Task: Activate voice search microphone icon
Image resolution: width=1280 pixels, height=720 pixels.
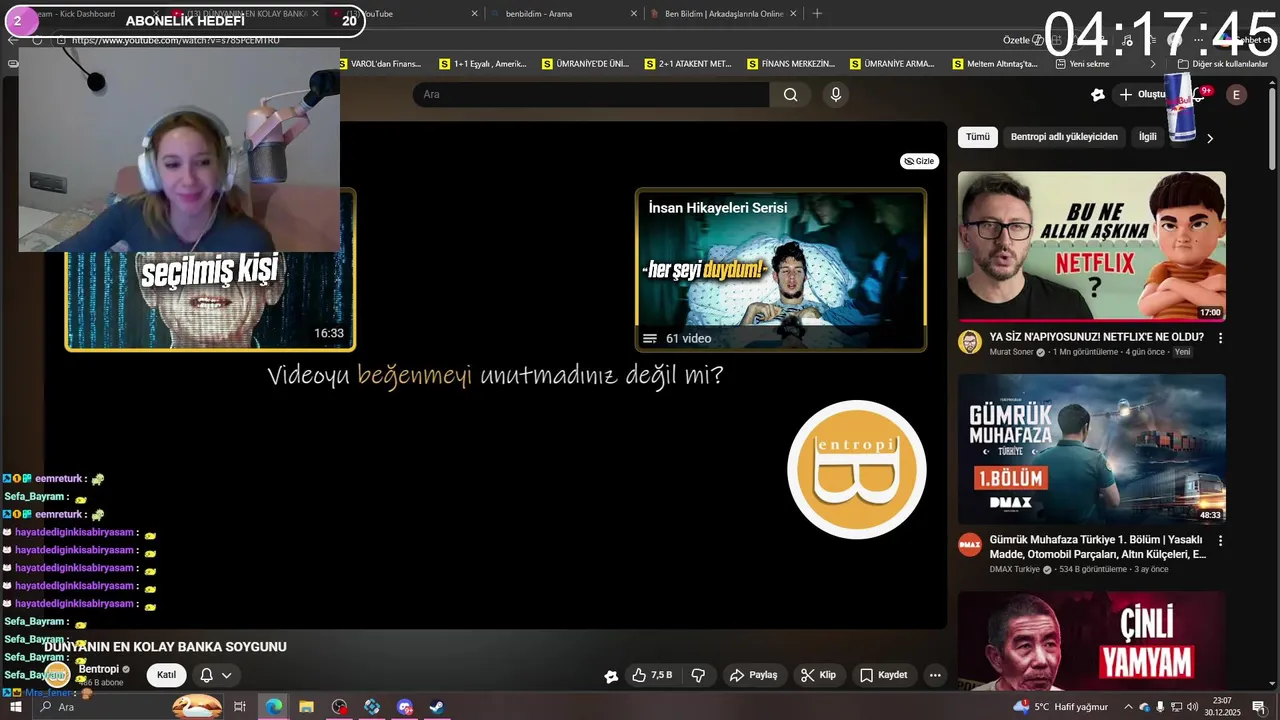Action: (x=836, y=94)
